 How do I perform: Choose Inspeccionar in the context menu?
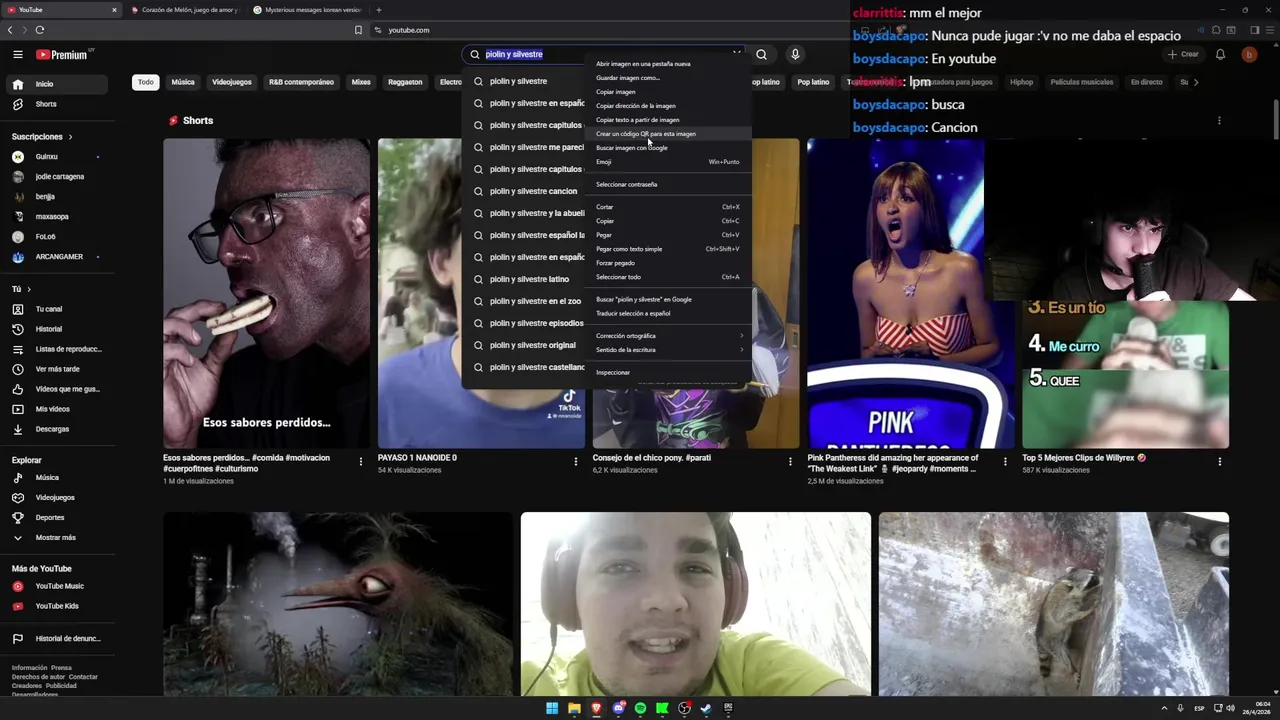coord(670,372)
